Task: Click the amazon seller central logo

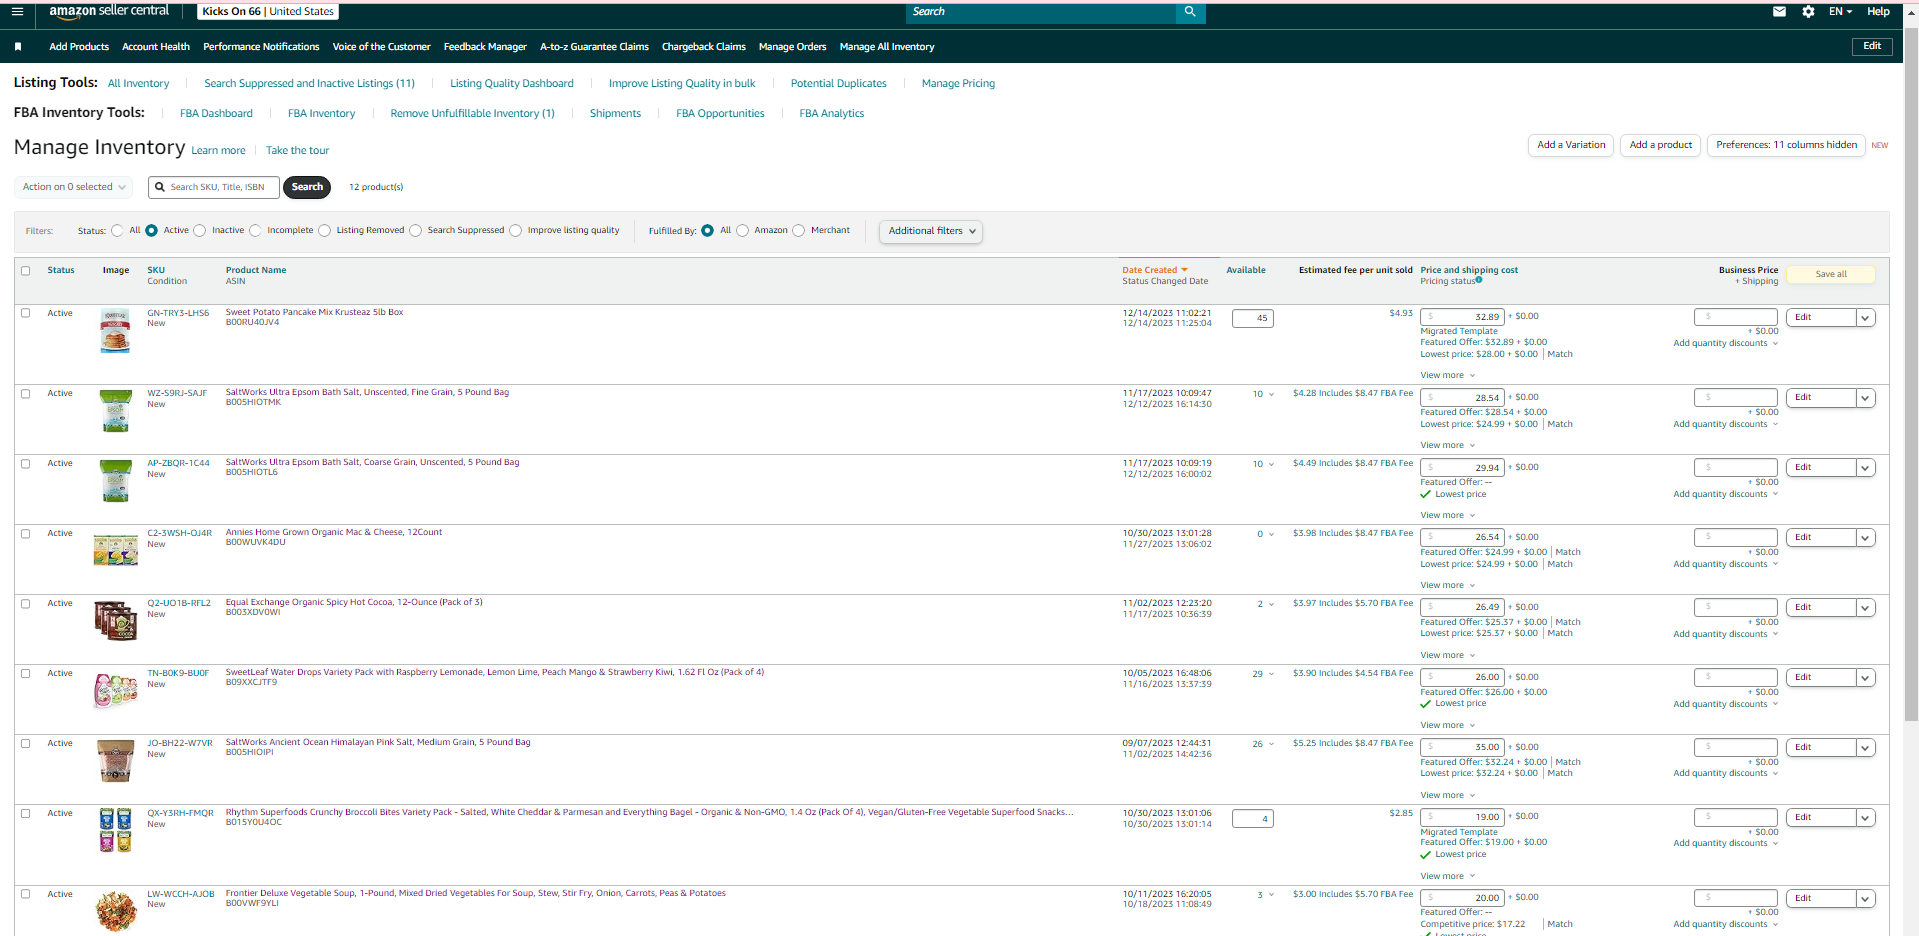Action: click(110, 11)
